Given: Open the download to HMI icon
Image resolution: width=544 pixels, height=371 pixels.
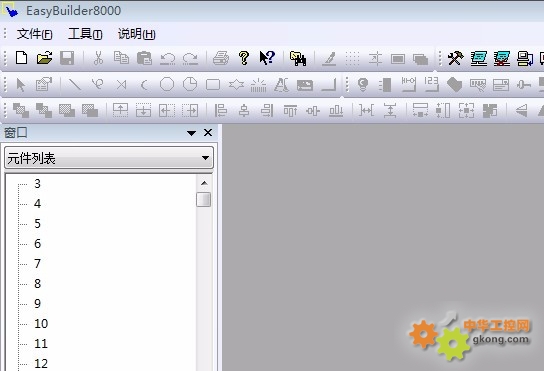Looking at the screenshot, I should [542, 58].
